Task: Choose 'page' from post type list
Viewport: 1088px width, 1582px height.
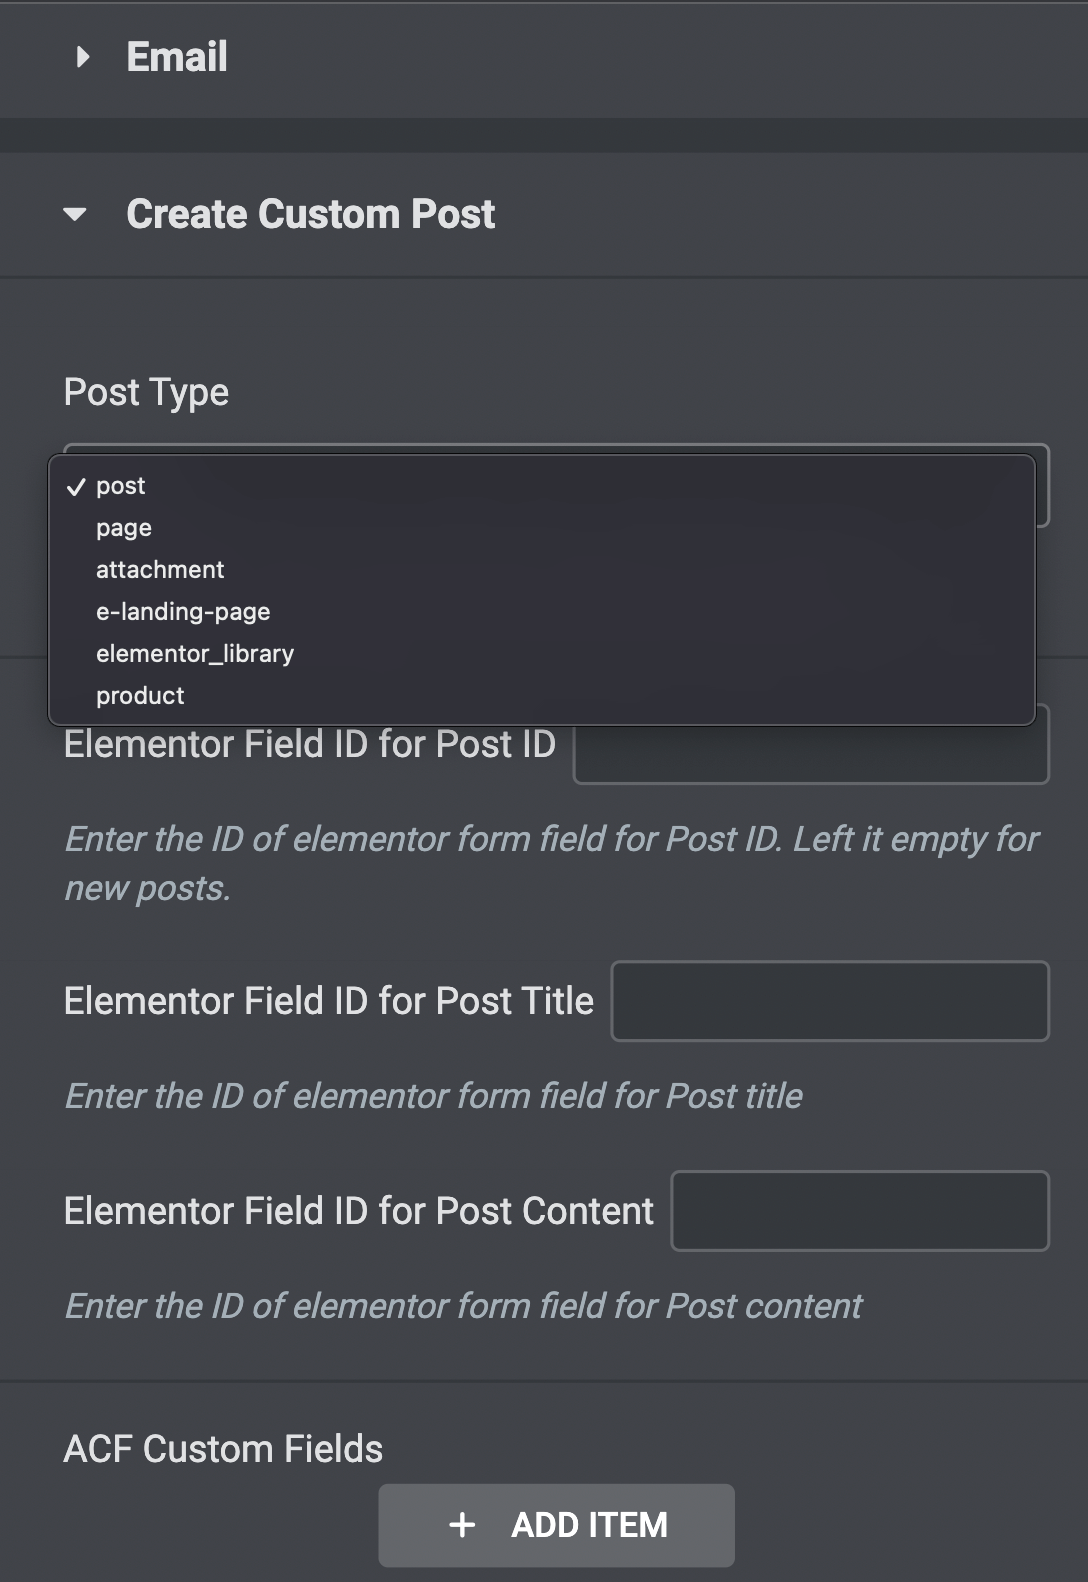Action: tap(124, 528)
